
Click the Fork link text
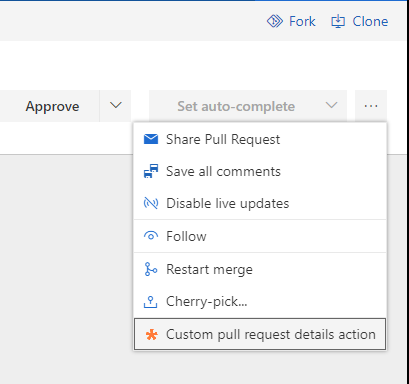click(302, 21)
